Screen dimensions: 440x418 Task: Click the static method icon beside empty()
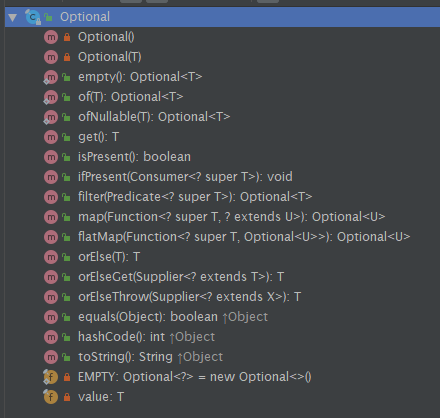tap(51, 77)
